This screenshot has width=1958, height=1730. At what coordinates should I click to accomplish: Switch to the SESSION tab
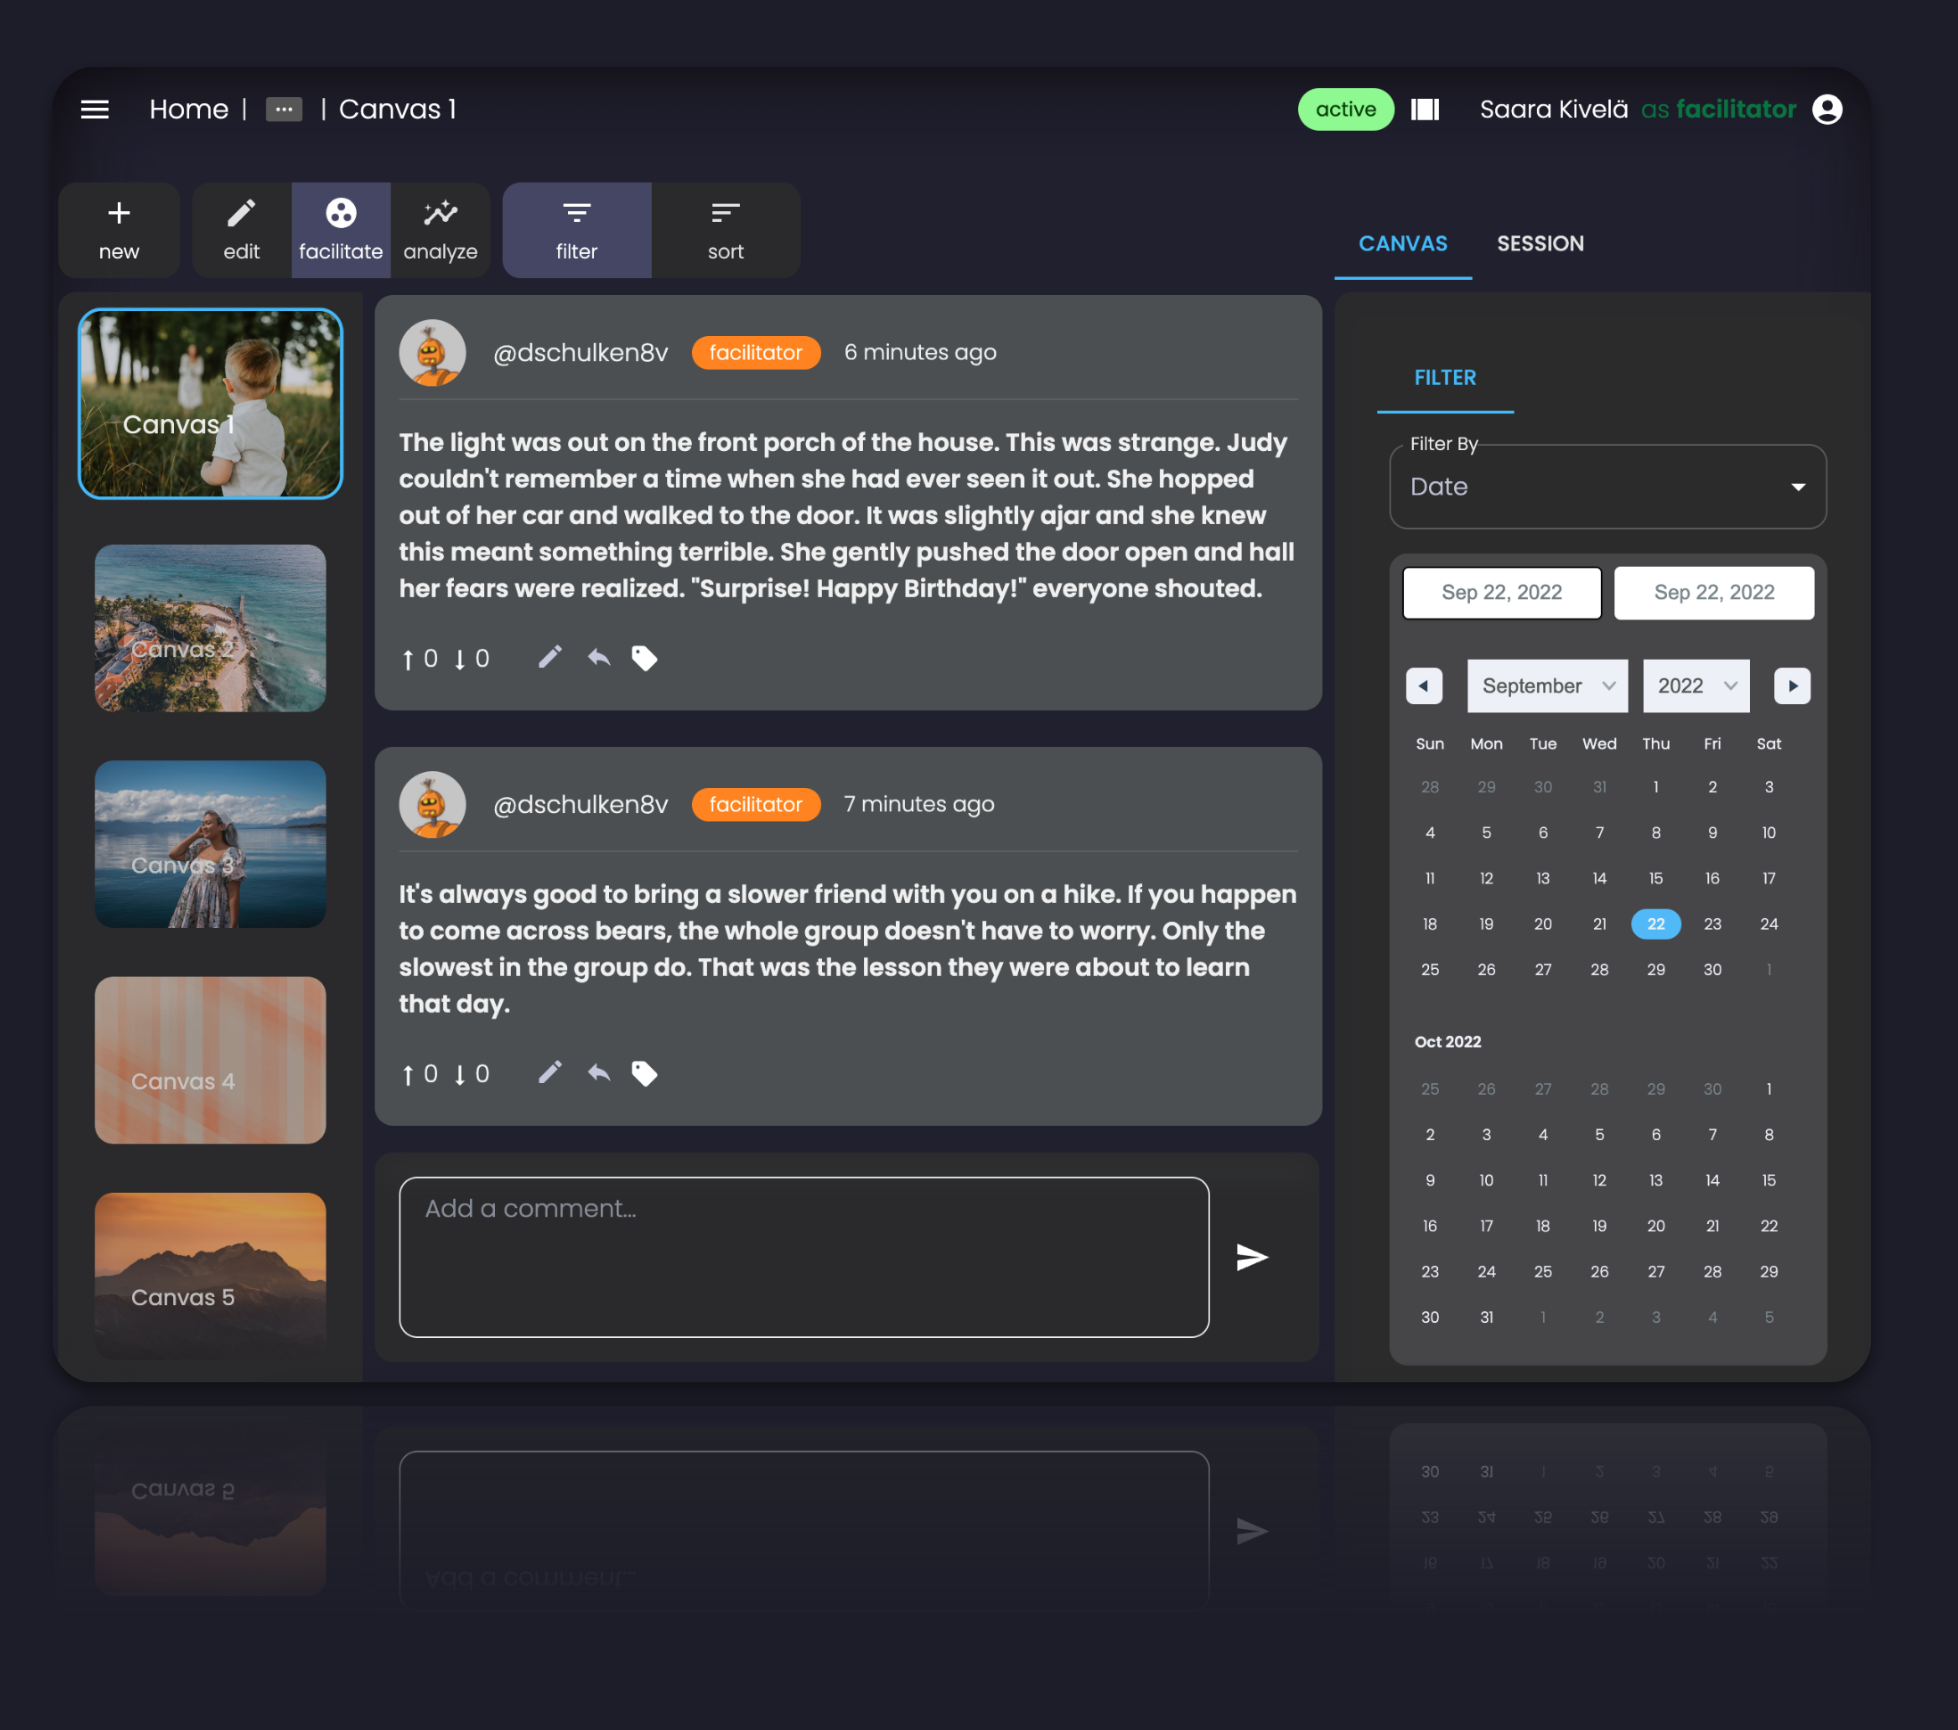[1540, 244]
